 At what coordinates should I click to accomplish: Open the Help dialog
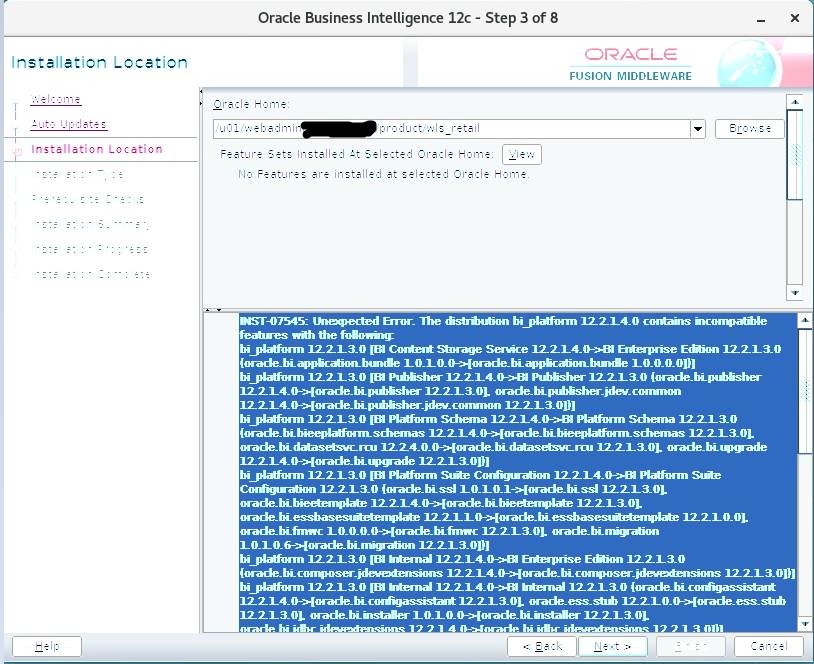pos(46,645)
